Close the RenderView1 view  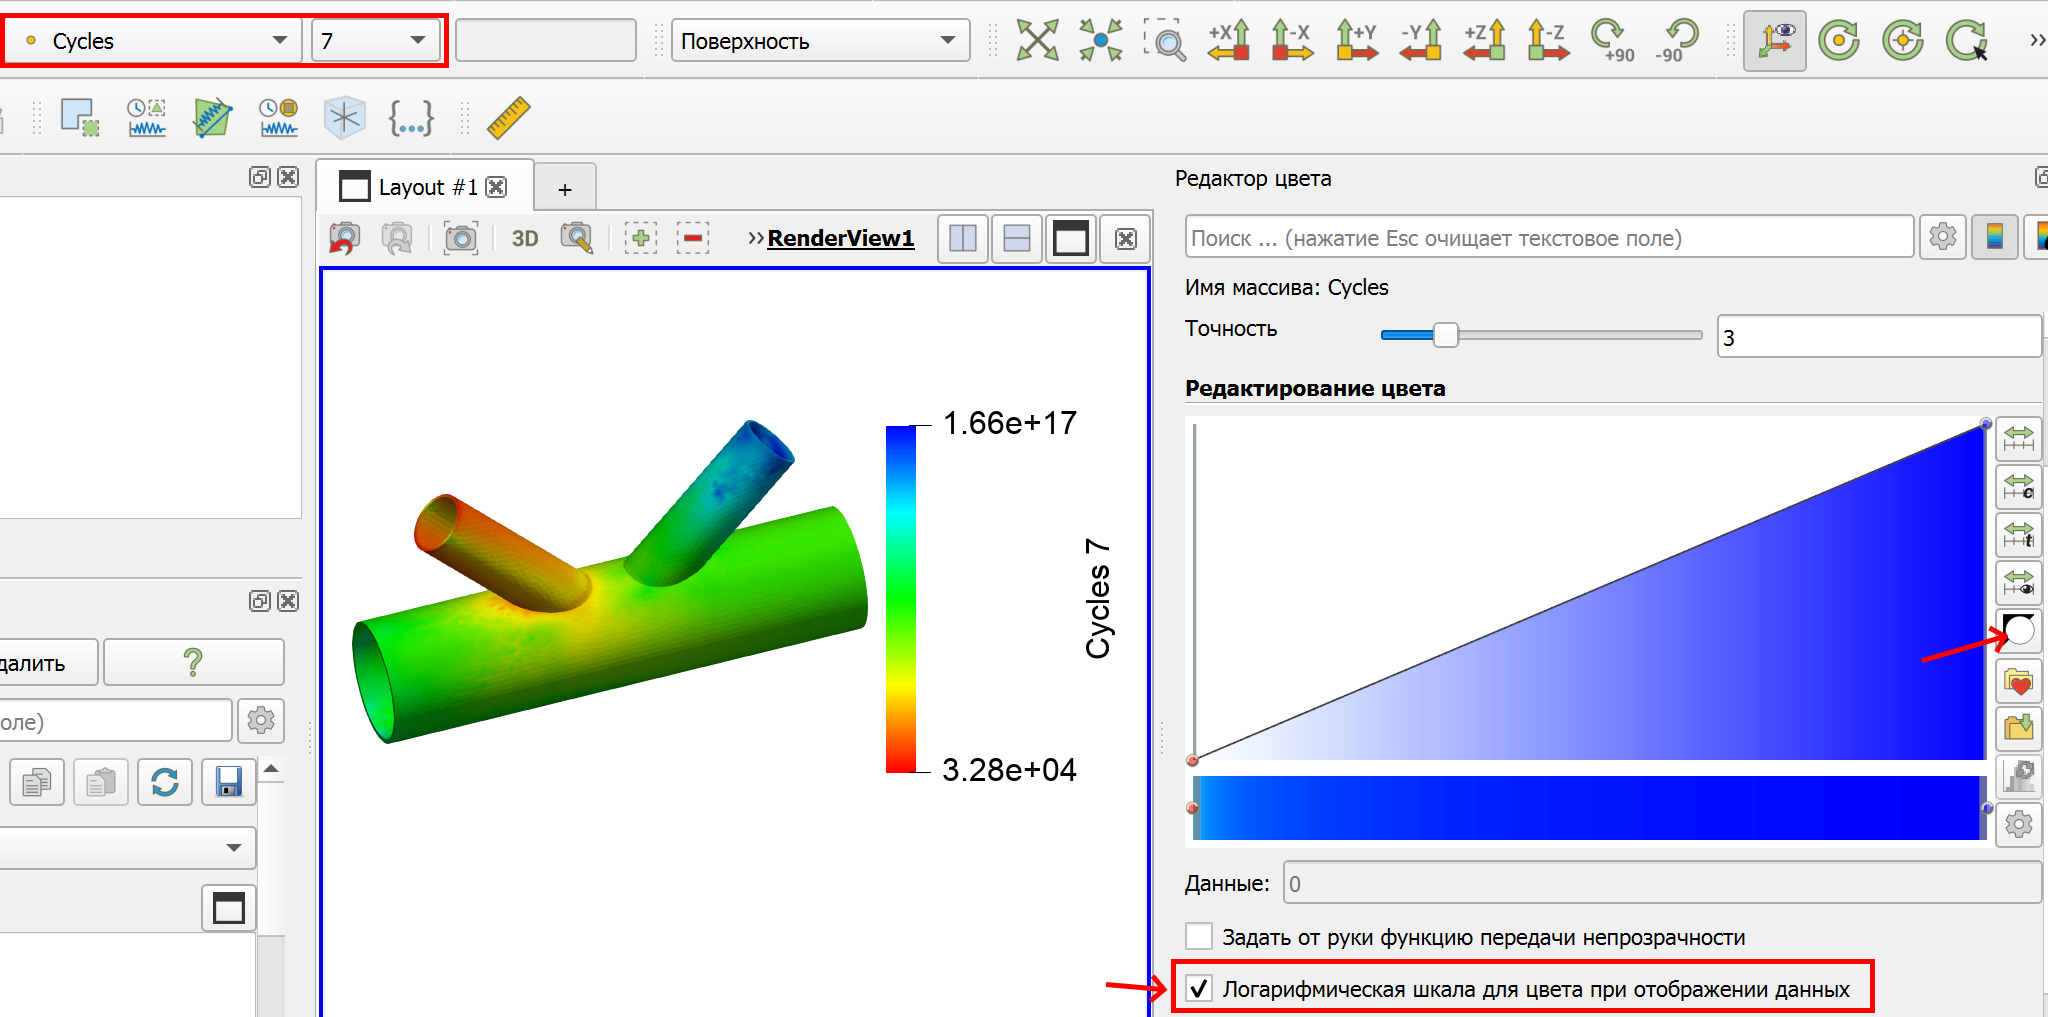pyautogui.click(x=1126, y=239)
